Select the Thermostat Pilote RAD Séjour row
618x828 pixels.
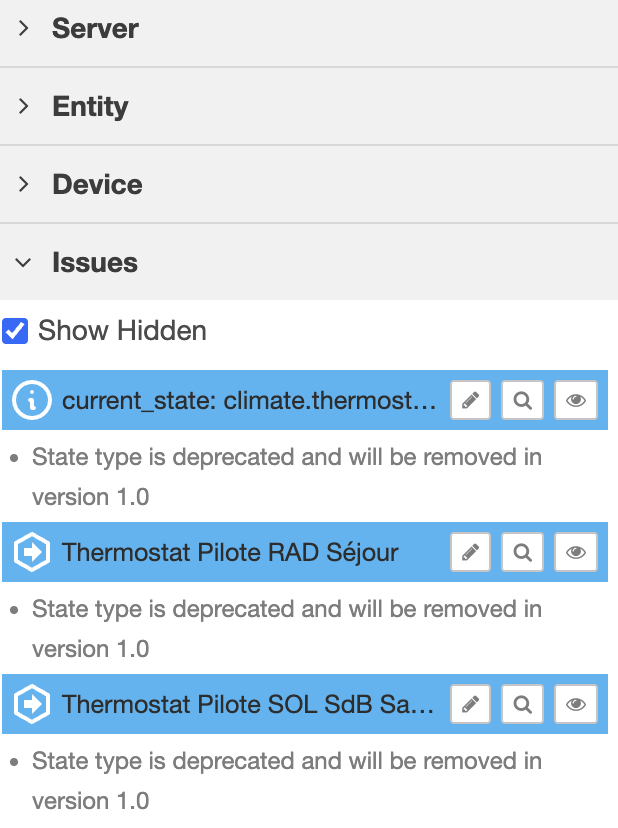pyautogui.click(x=230, y=552)
